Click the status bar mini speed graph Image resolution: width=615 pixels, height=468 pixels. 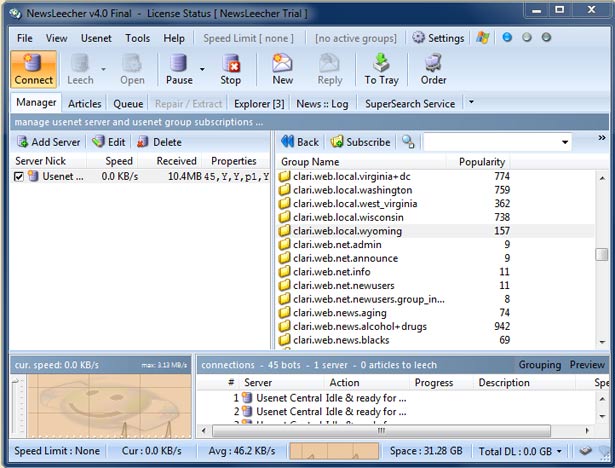[334, 451]
